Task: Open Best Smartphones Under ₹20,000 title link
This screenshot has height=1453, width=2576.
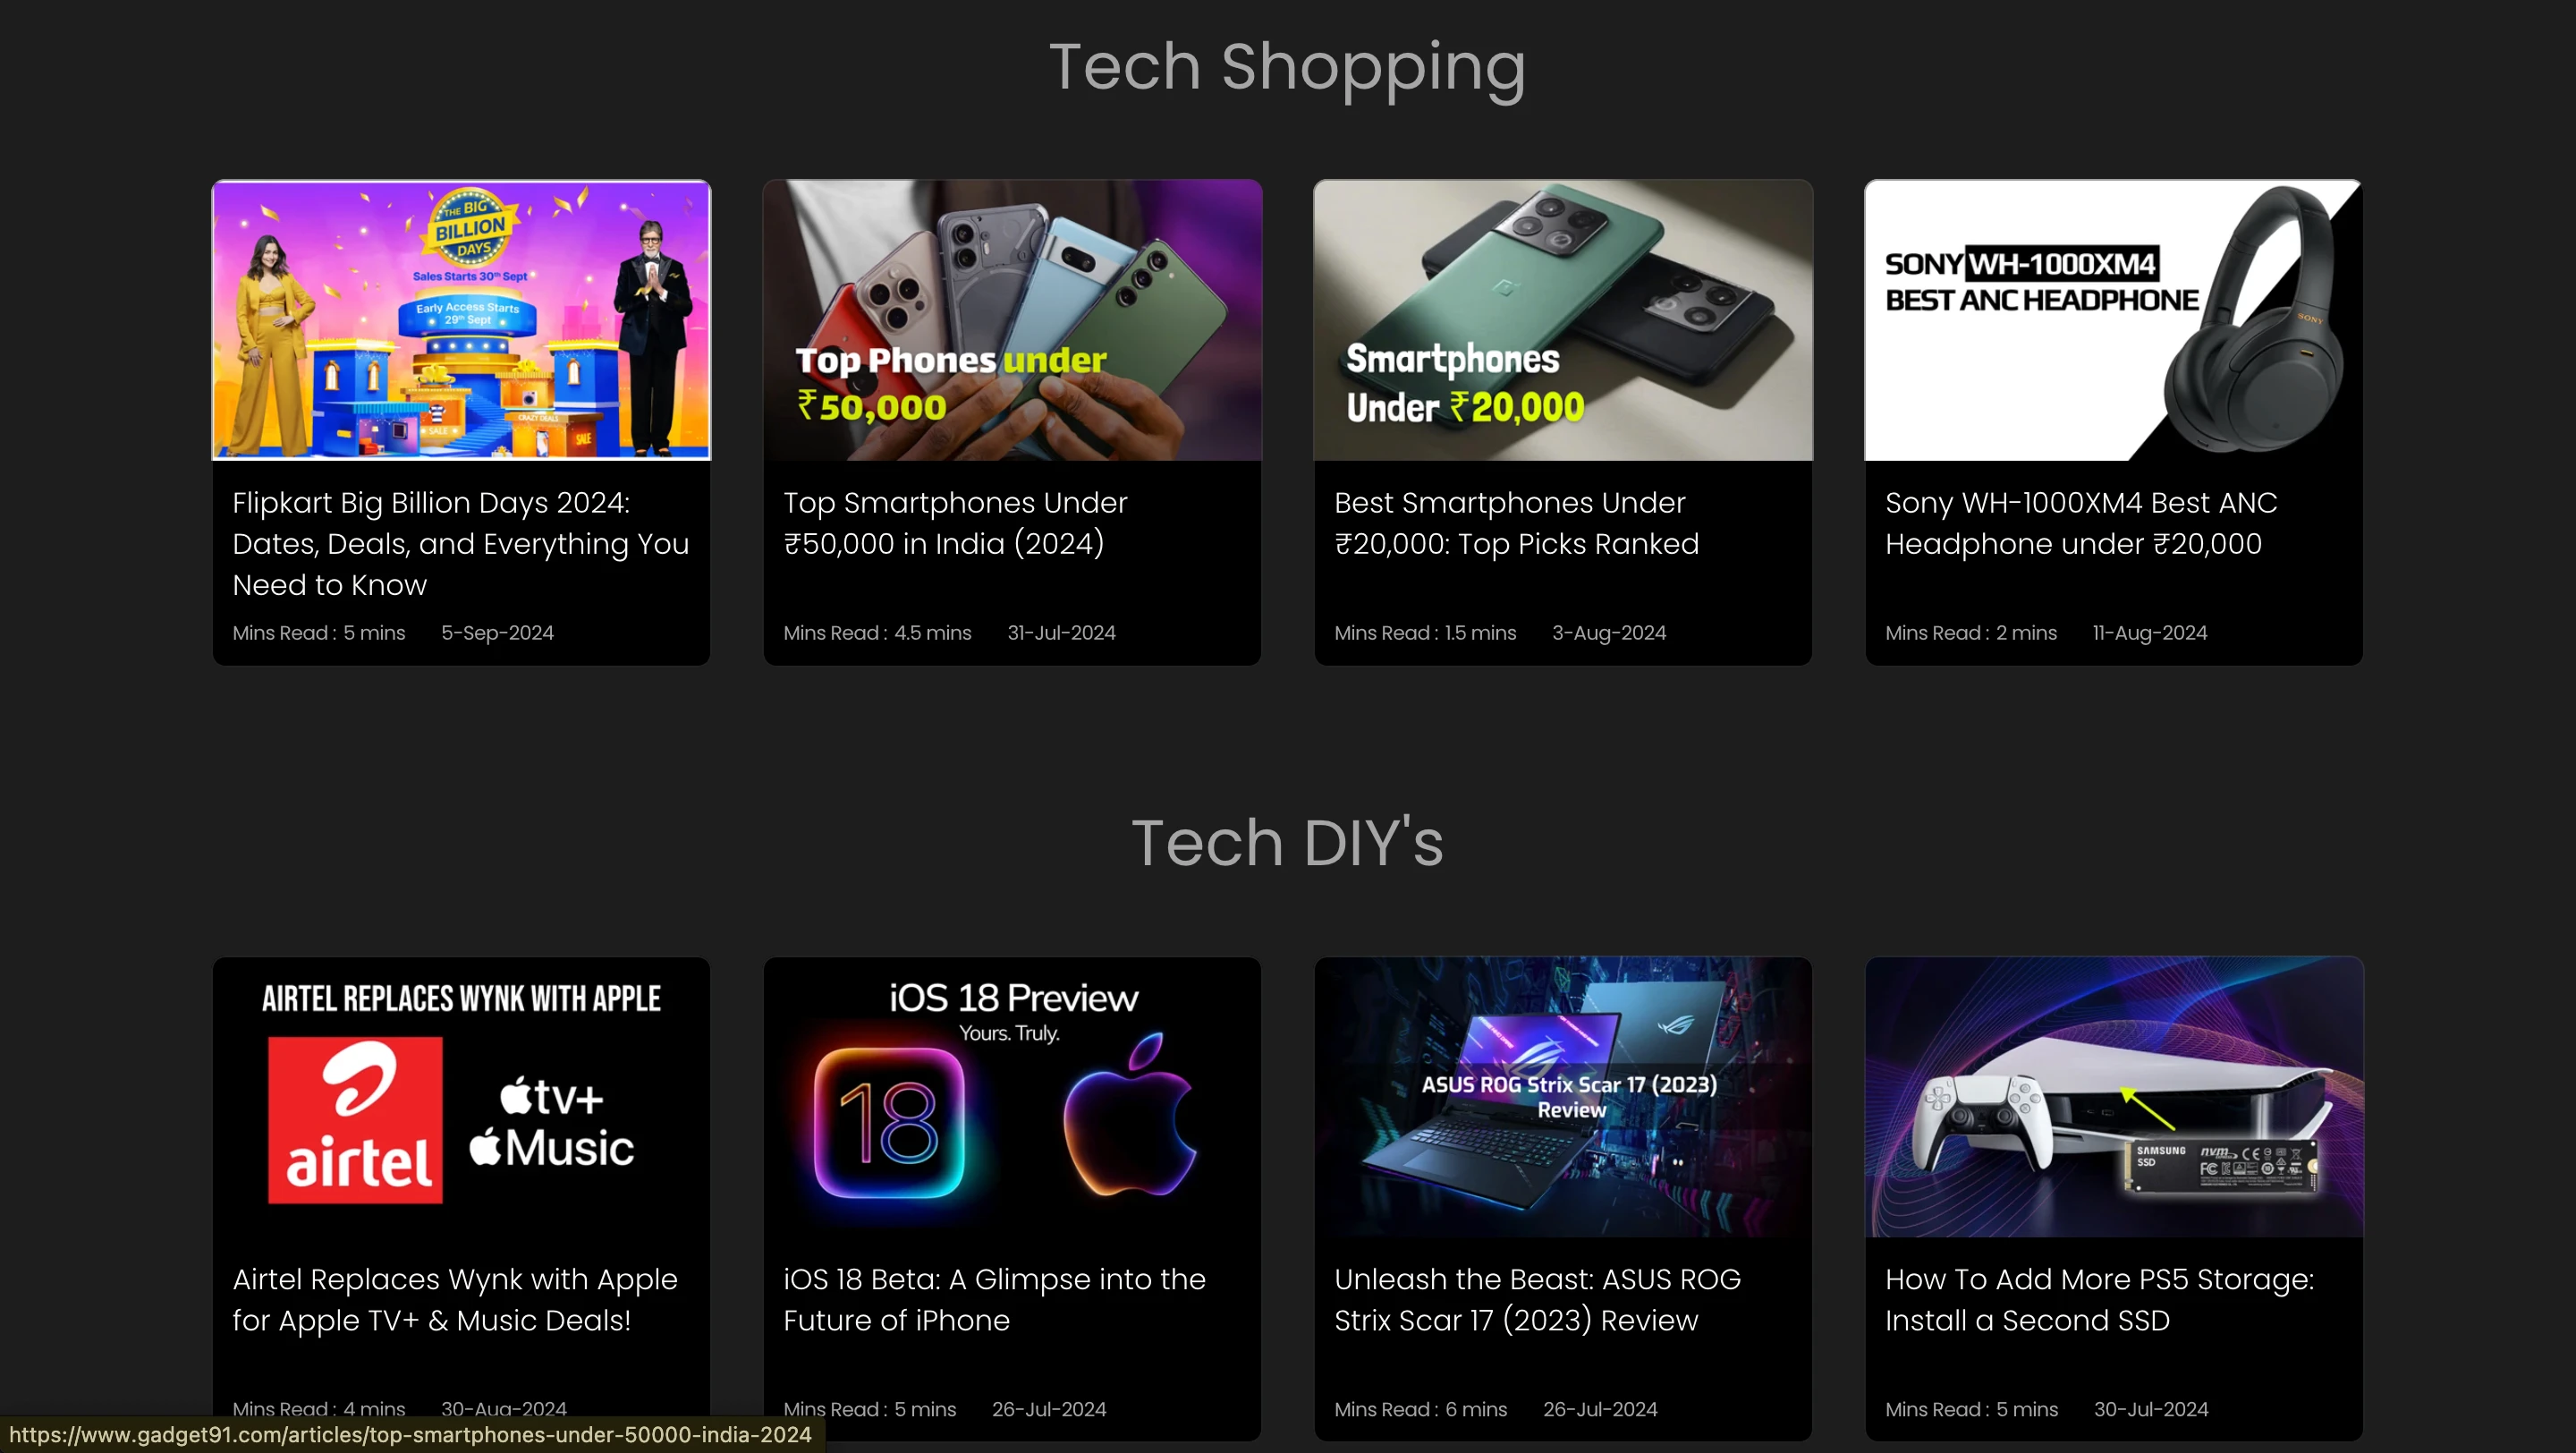Action: (x=1516, y=523)
